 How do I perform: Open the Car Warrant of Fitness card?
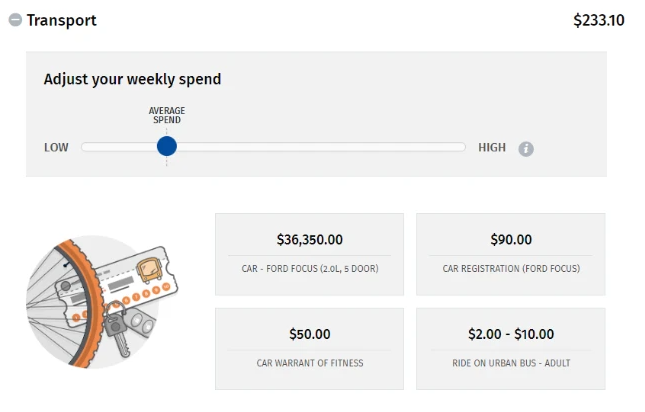(x=309, y=349)
